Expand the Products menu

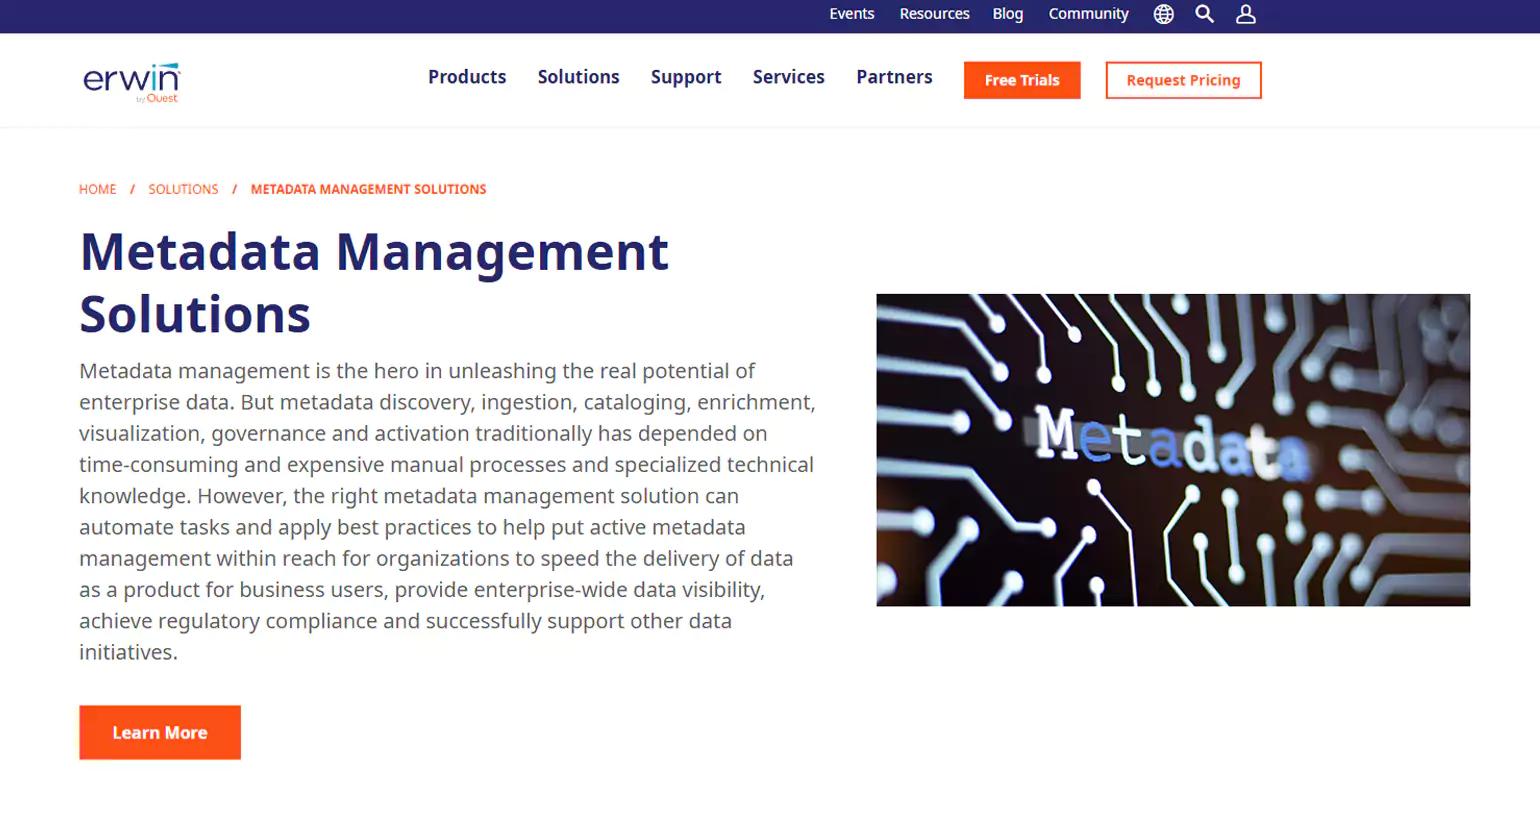click(x=467, y=77)
